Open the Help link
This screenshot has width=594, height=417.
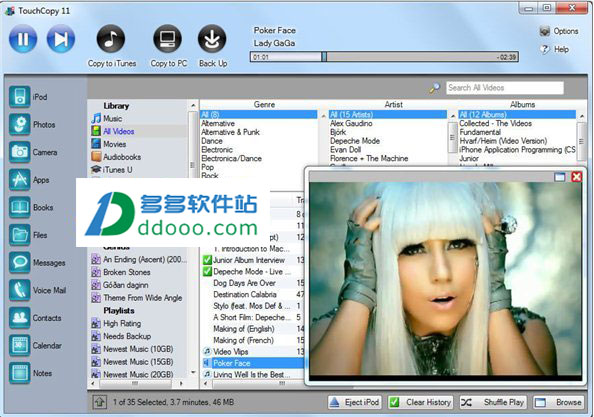pos(555,49)
